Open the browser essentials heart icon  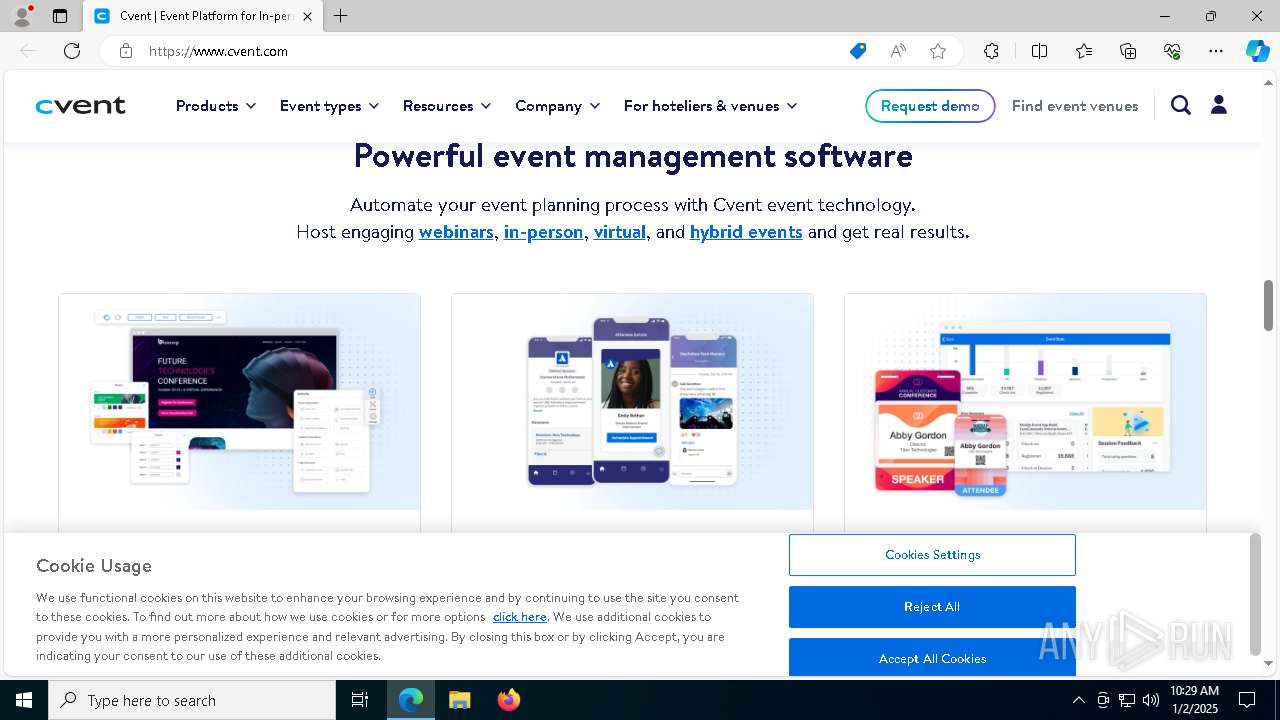point(1172,51)
